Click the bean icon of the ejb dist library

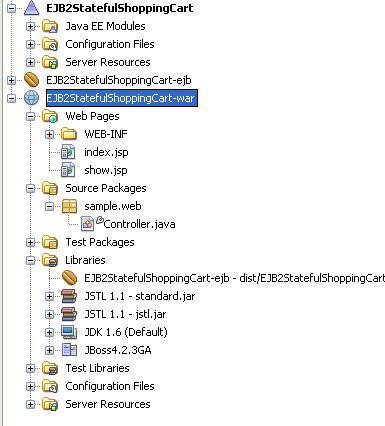point(70,278)
